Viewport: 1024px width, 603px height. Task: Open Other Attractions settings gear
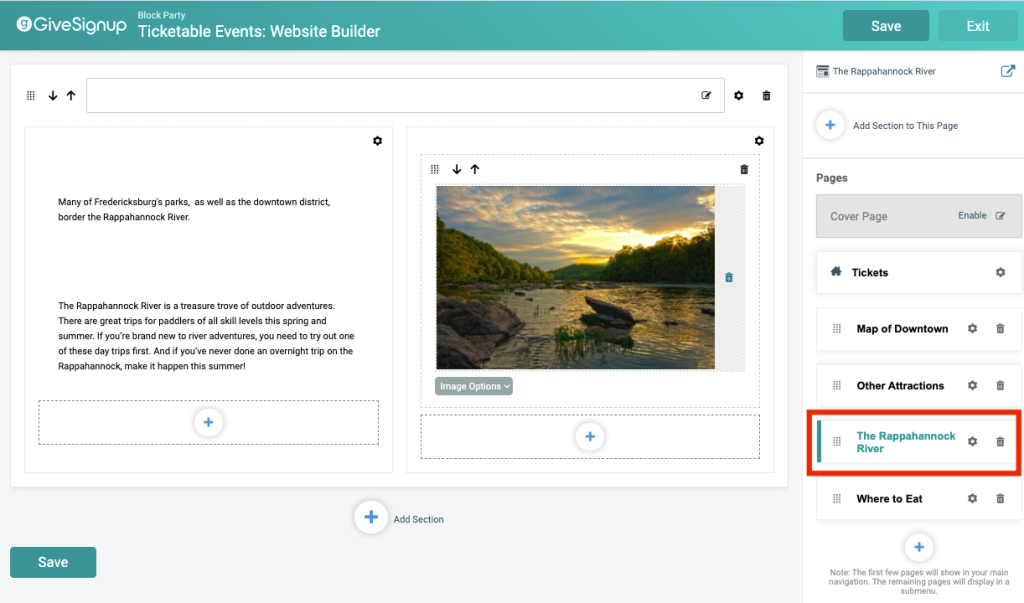click(972, 385)
